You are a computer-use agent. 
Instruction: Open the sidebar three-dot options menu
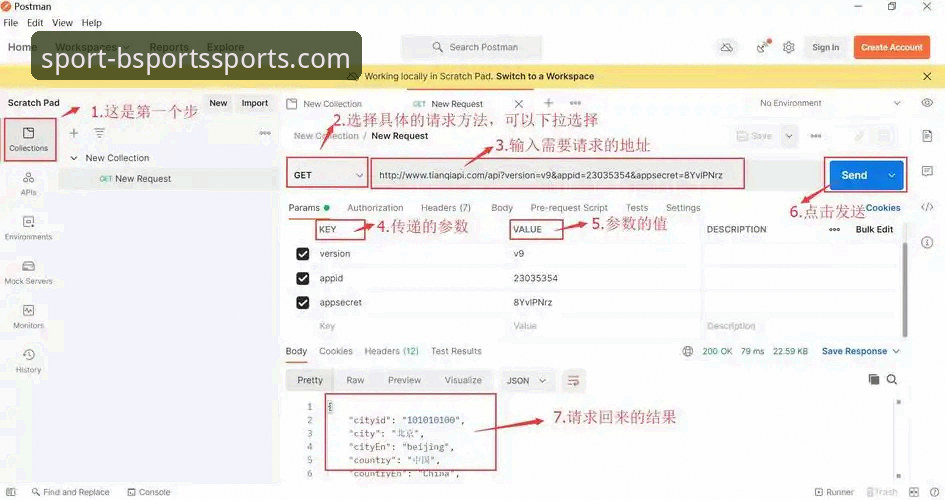[x=265, y=133]
